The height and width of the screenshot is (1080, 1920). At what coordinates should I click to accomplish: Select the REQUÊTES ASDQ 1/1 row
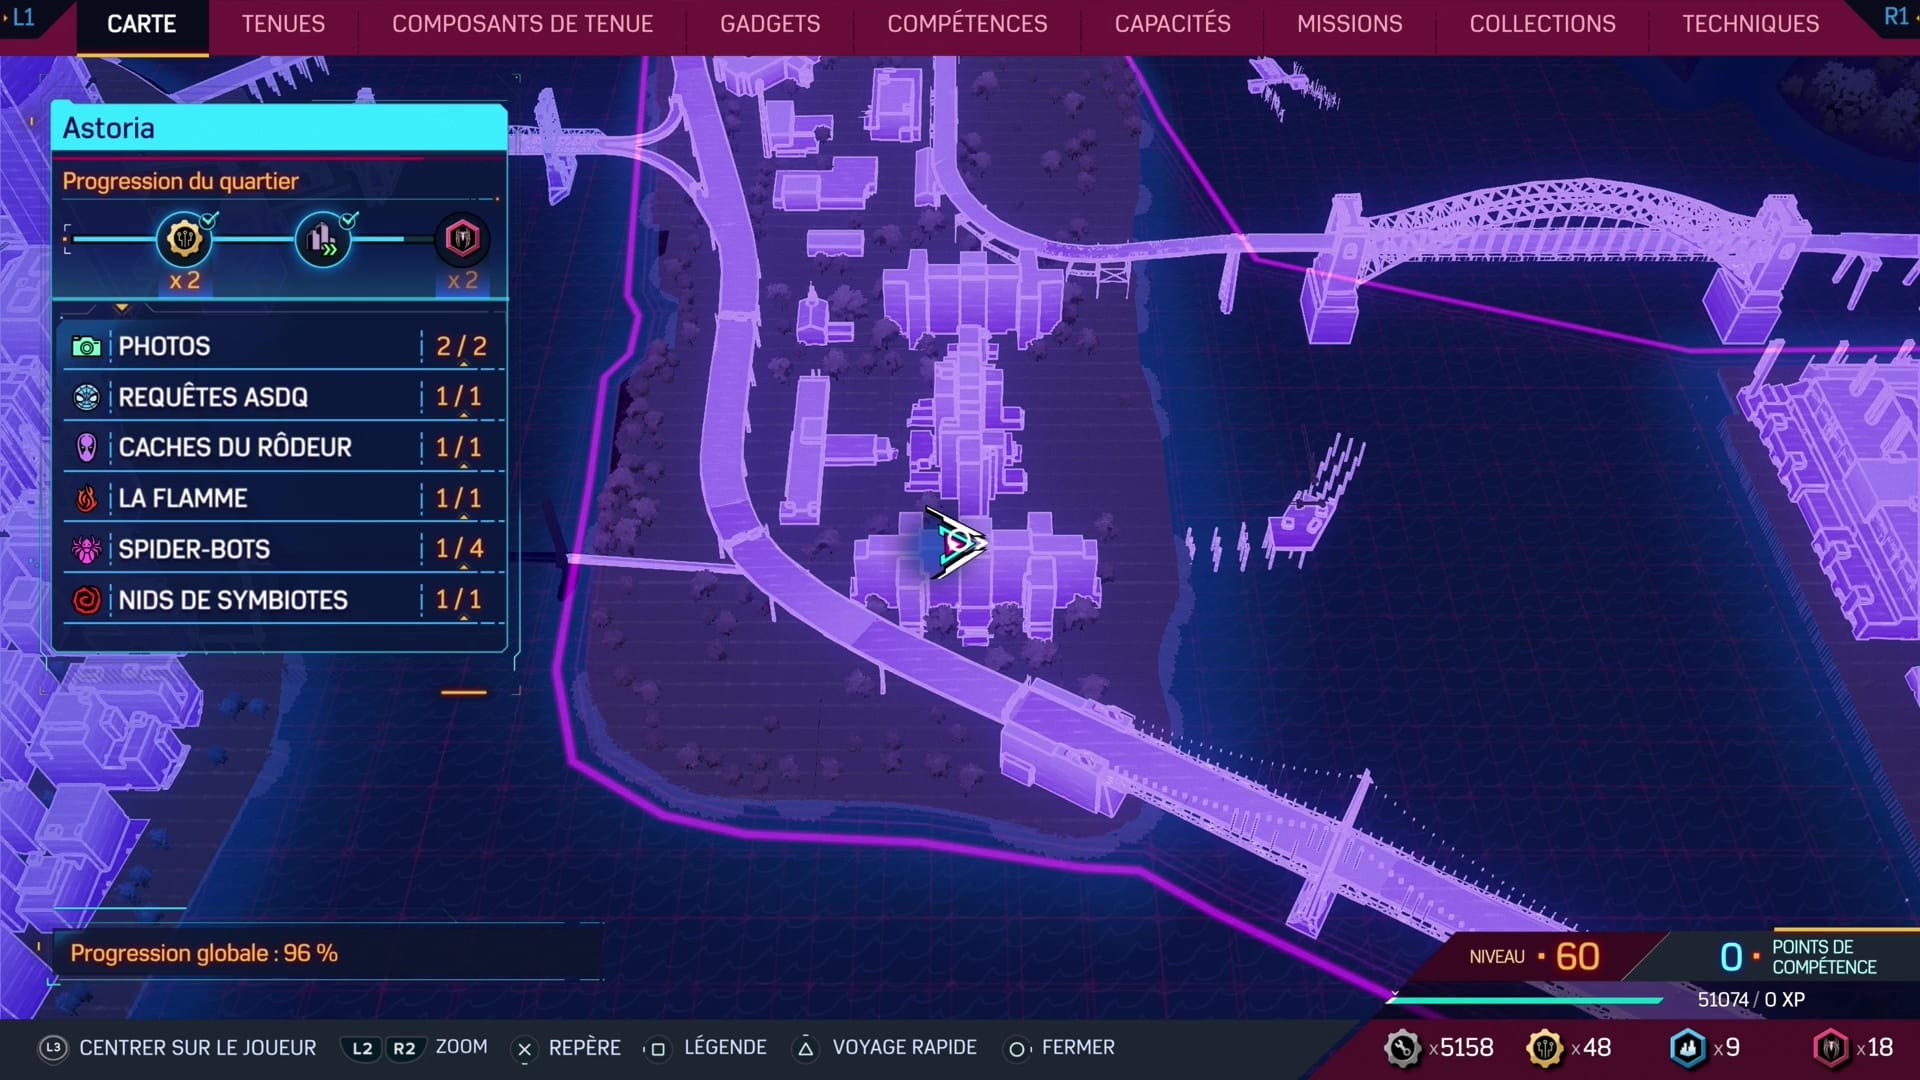click(x=282, y=397)
